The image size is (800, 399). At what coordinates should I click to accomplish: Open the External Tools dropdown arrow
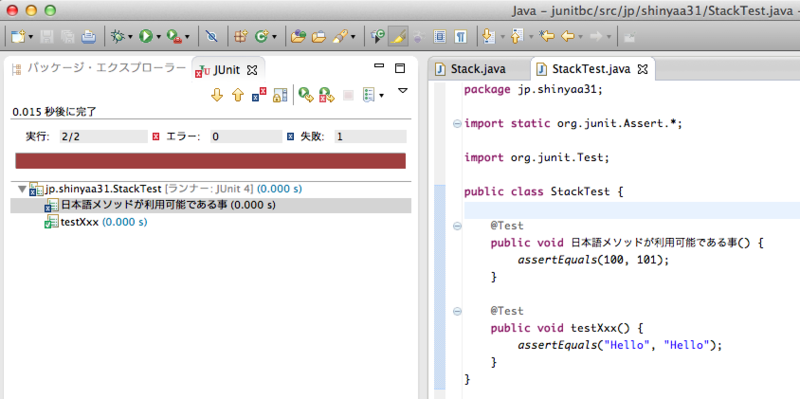[x=187, y=37]
